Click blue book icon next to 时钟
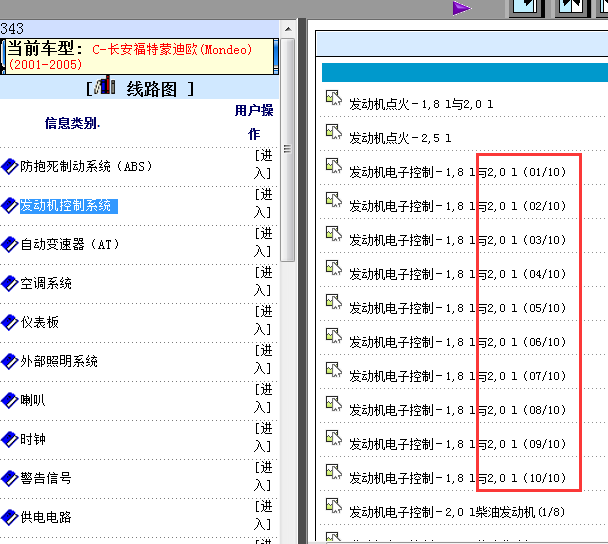Viewport: 608px width, 544px height. (9, 439)
